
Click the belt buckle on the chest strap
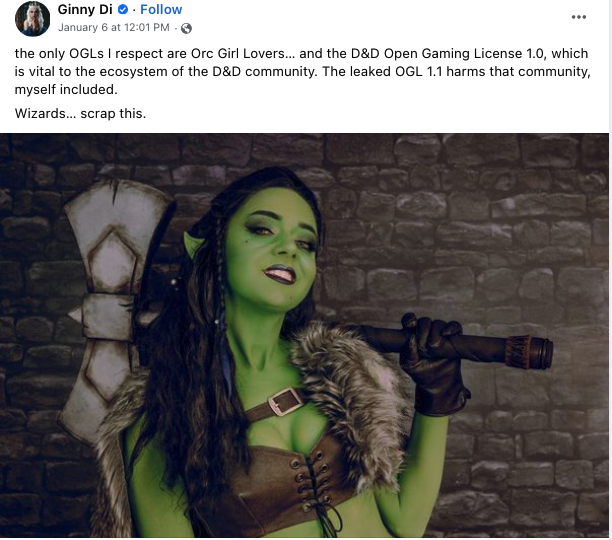[x=283, y=401]
